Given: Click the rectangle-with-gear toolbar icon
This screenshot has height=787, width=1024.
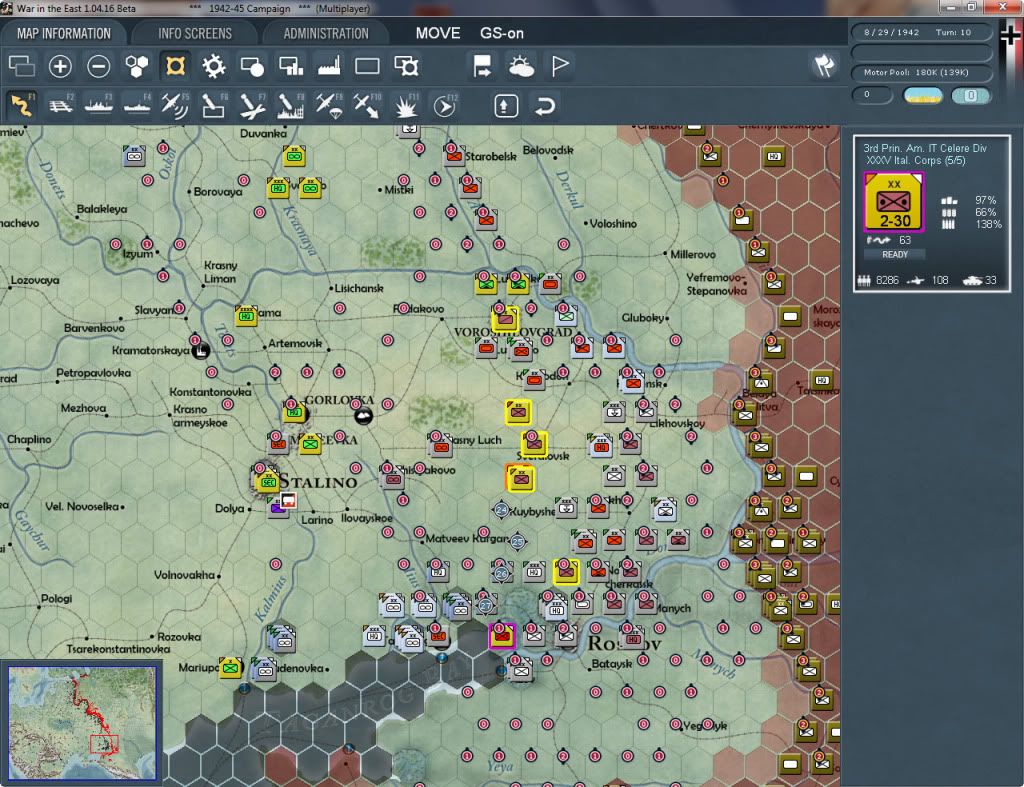Looking at the screenshot, I should coord(406,66).
